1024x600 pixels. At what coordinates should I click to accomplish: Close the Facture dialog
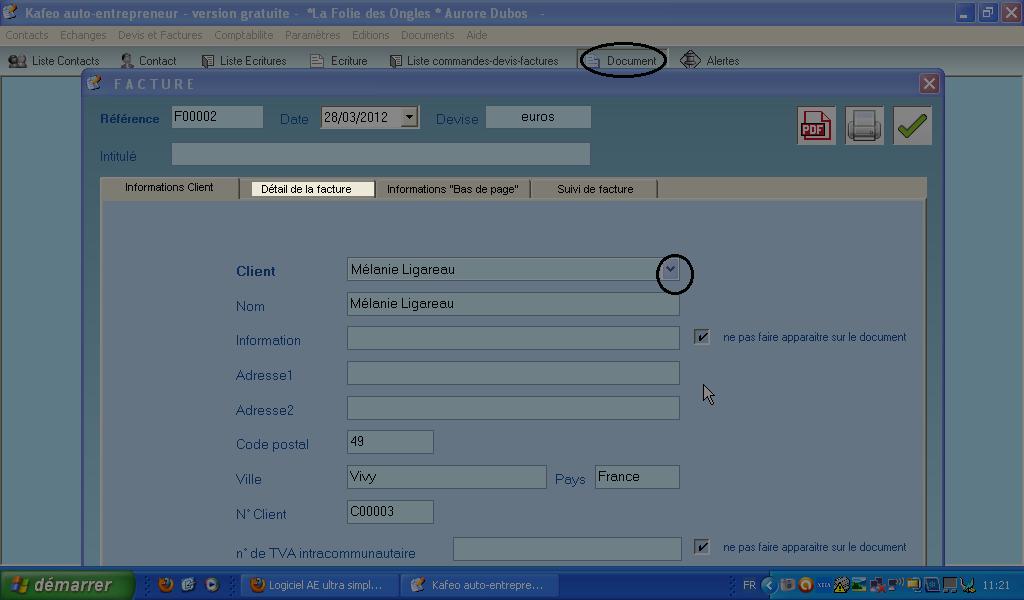tap(929, 84)
